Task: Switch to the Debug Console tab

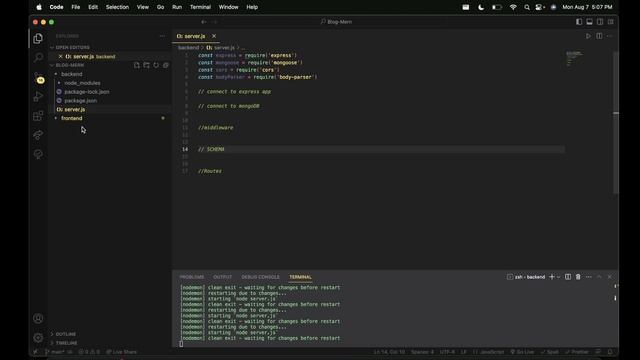Action: pyautogui.click(x=260, y=277)
